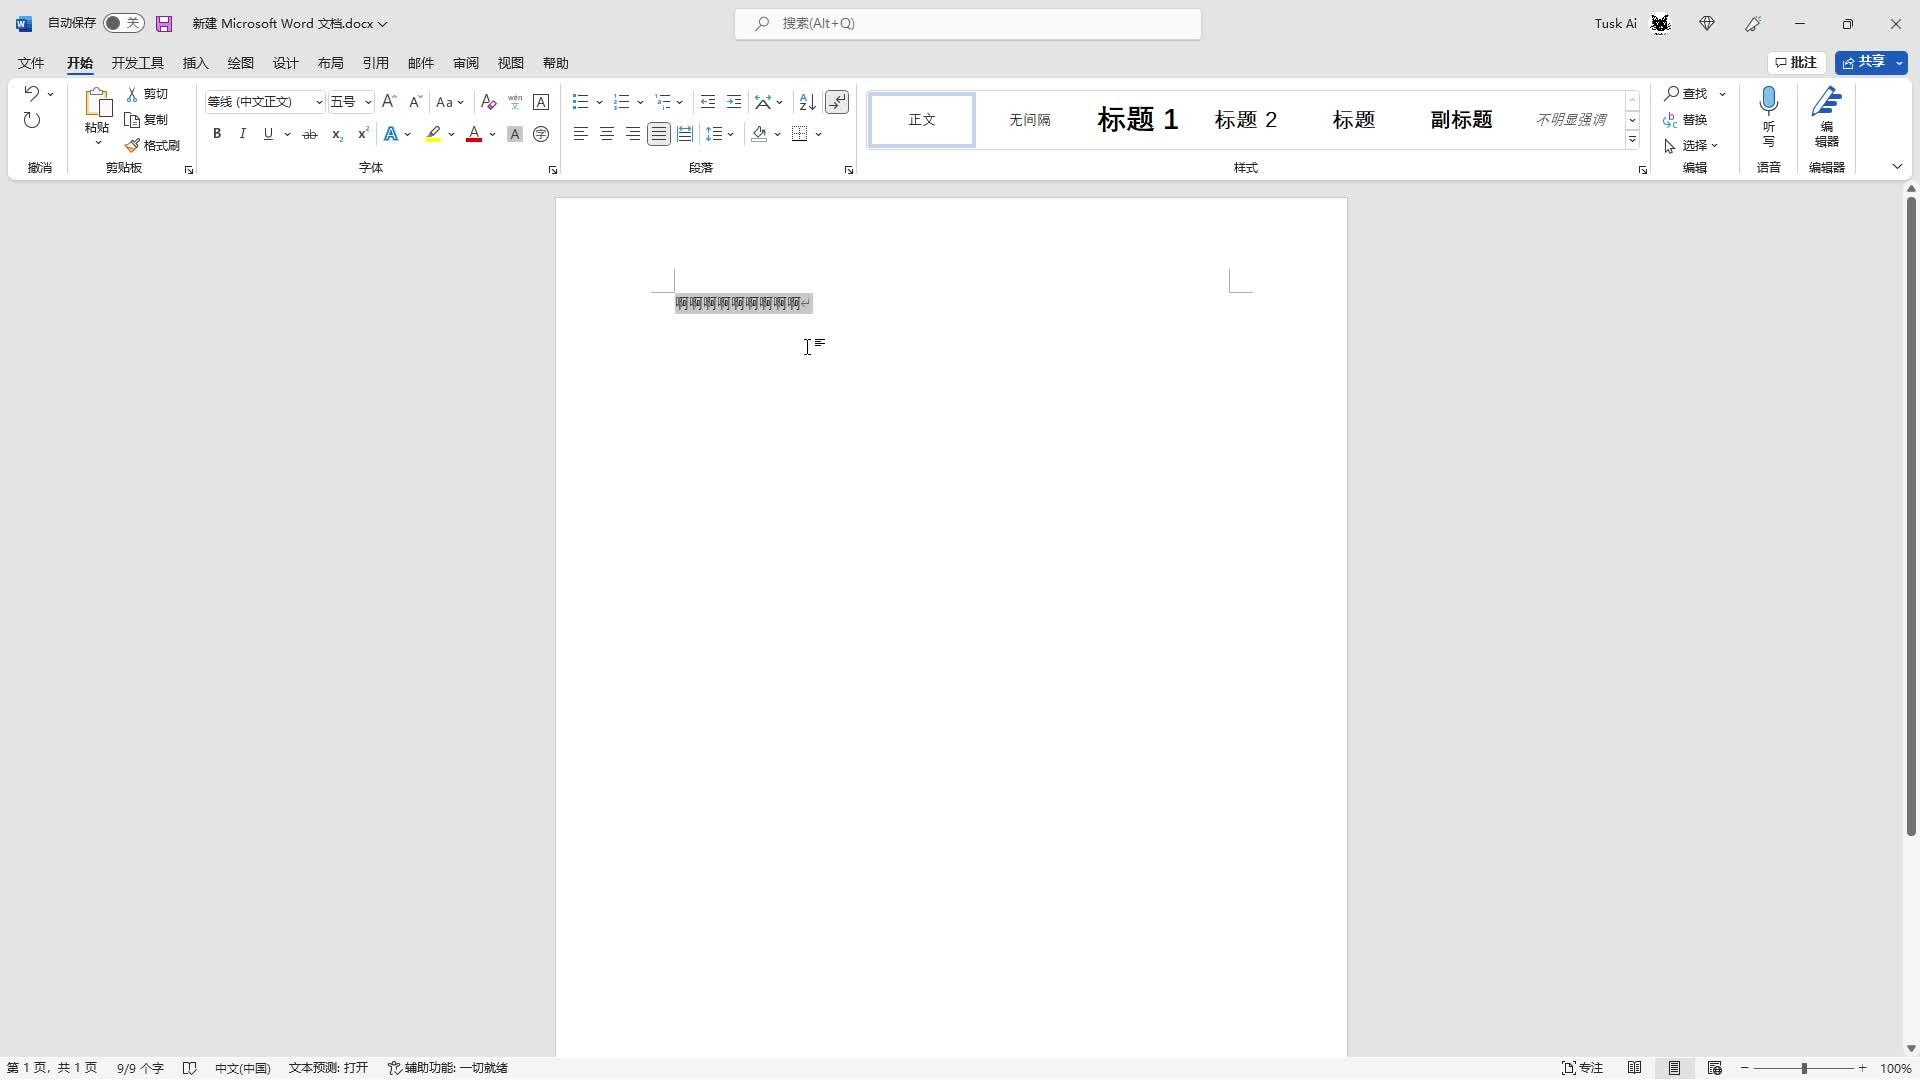
Task: Increase the paragraph indent
Action: (x=734, y=102)
